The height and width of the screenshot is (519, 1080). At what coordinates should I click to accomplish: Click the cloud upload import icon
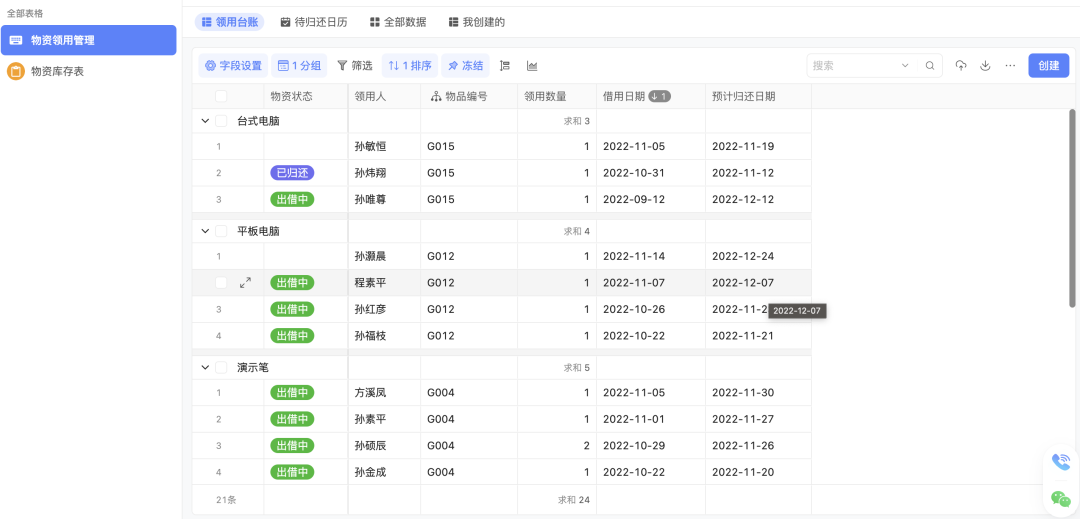click(961, 65)
